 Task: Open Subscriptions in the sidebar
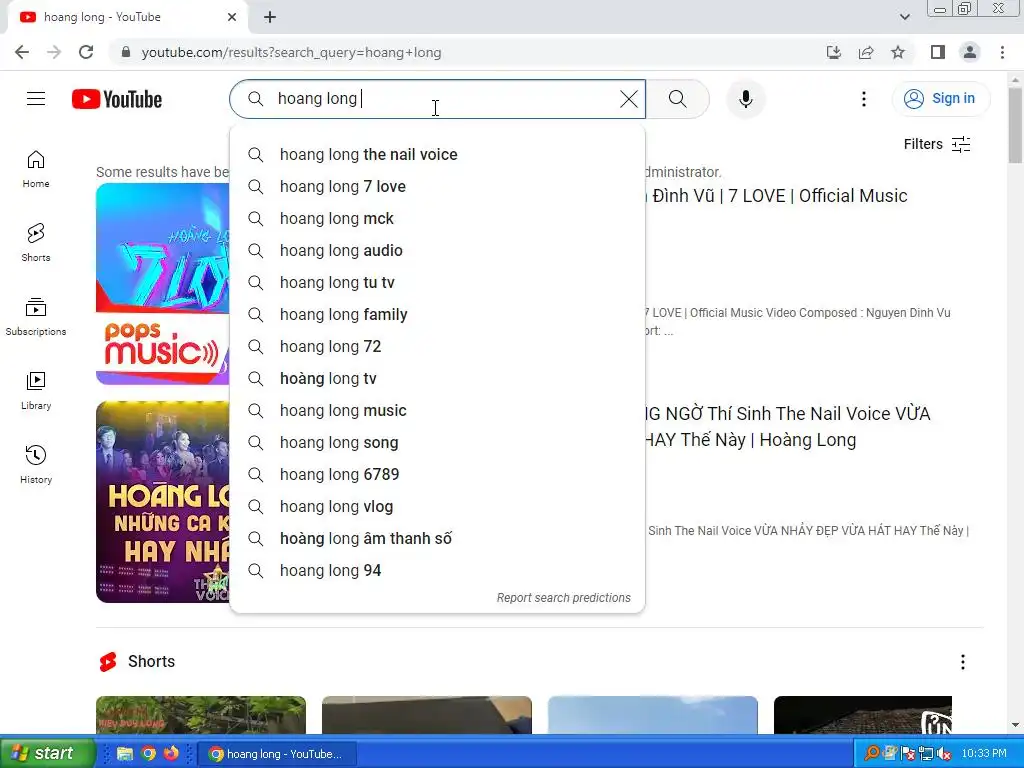coord(36,317)
